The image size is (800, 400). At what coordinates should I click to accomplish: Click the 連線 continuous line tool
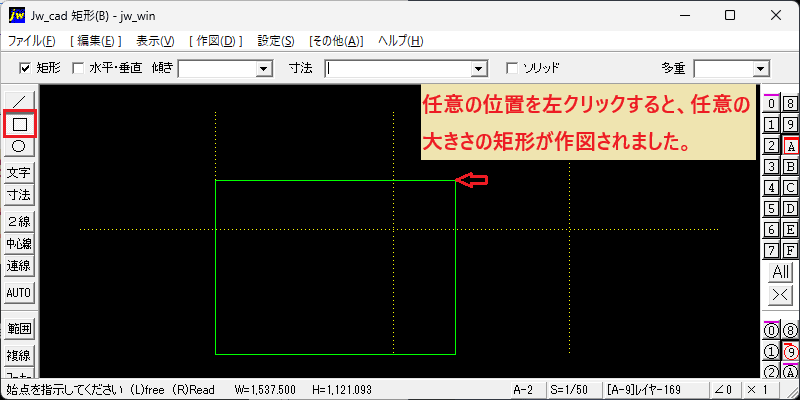click(x=19, y=266)
